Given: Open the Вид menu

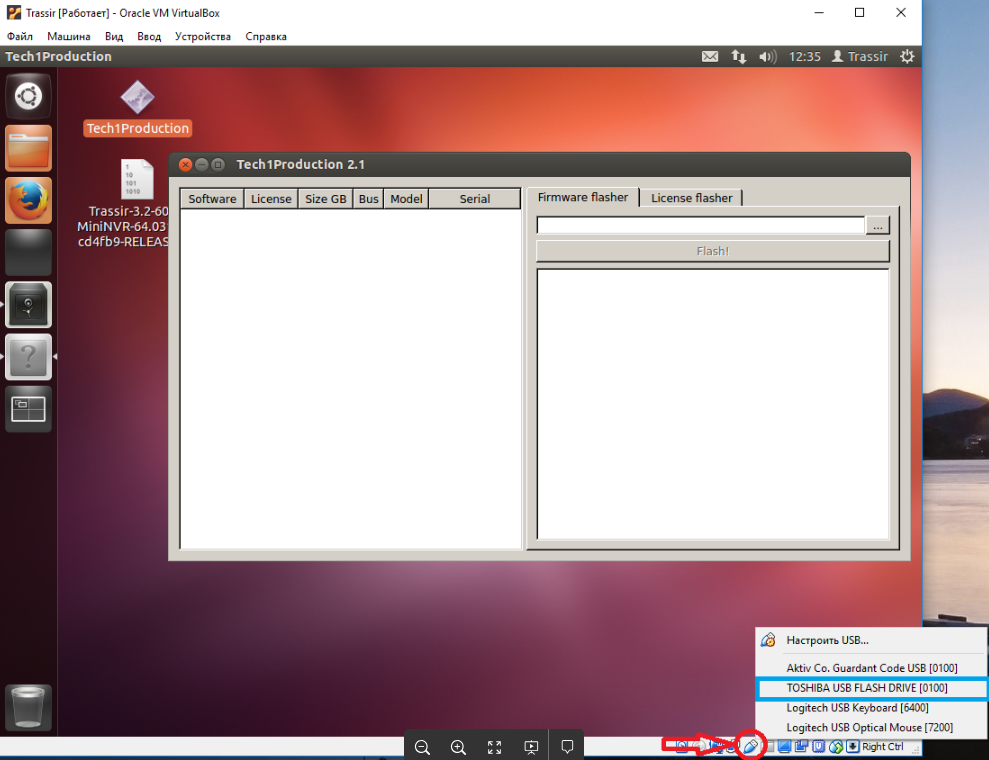Looking at the screenshot, I should pyautogui.click(x=114, y=37).
